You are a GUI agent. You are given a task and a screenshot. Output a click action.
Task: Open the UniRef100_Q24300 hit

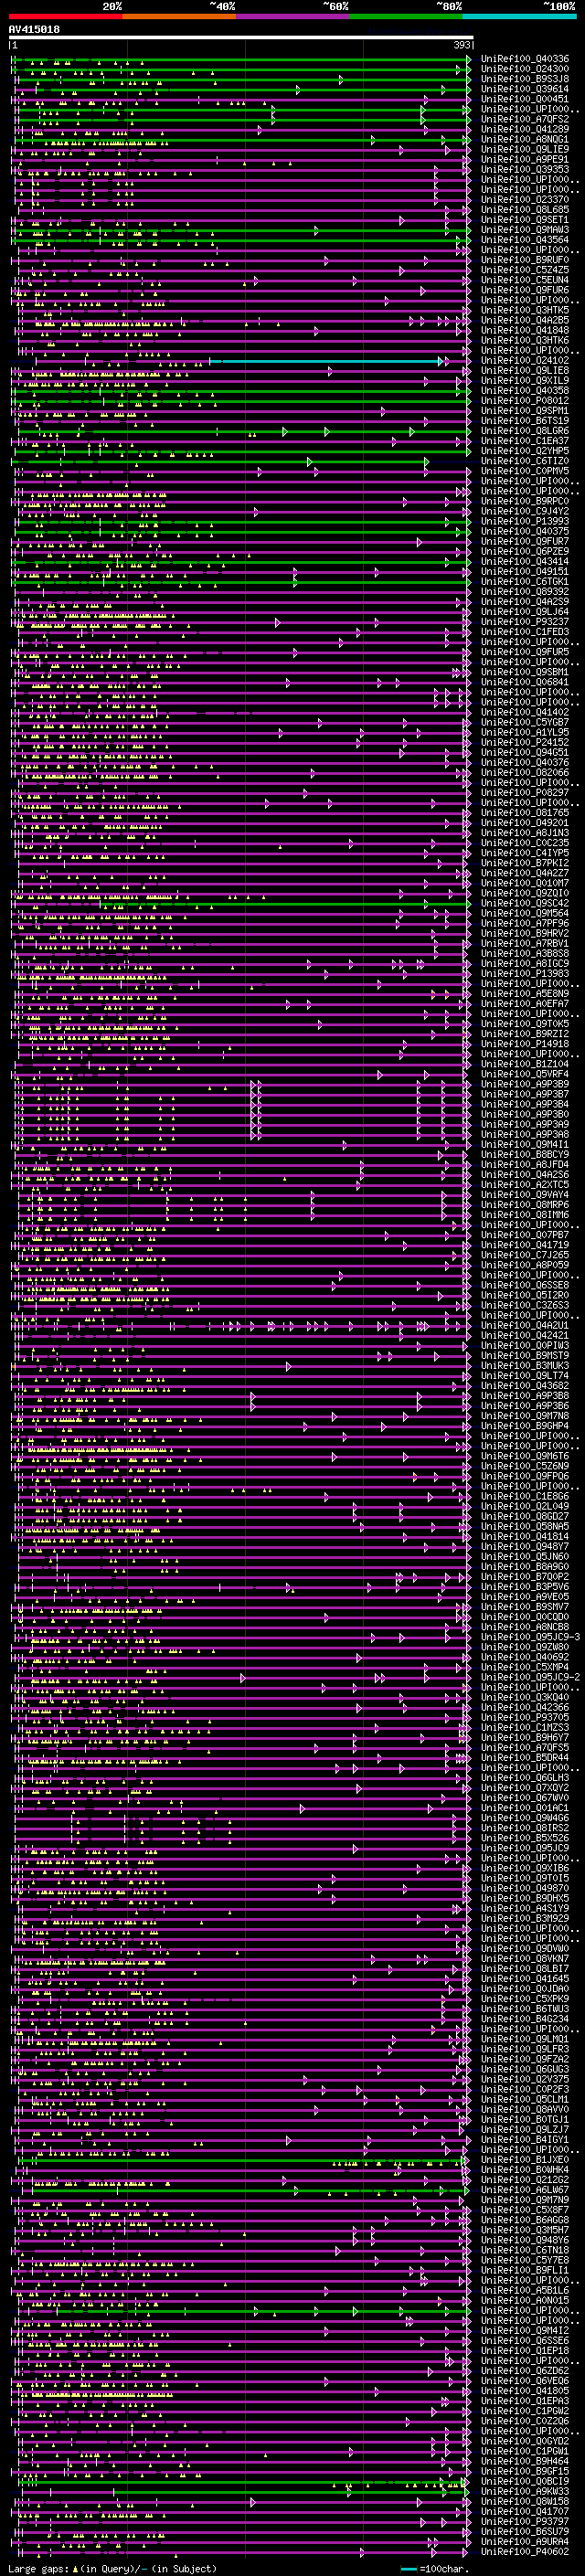pyautogui.click(x=525, y=69)
